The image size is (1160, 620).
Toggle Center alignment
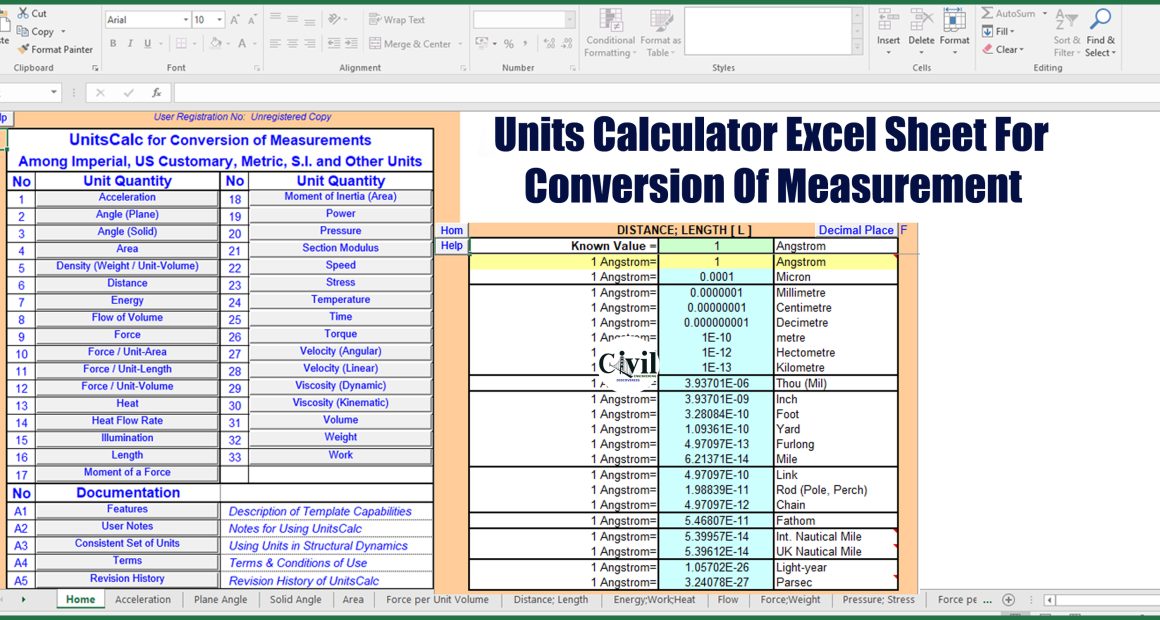(x=292, y=44)
